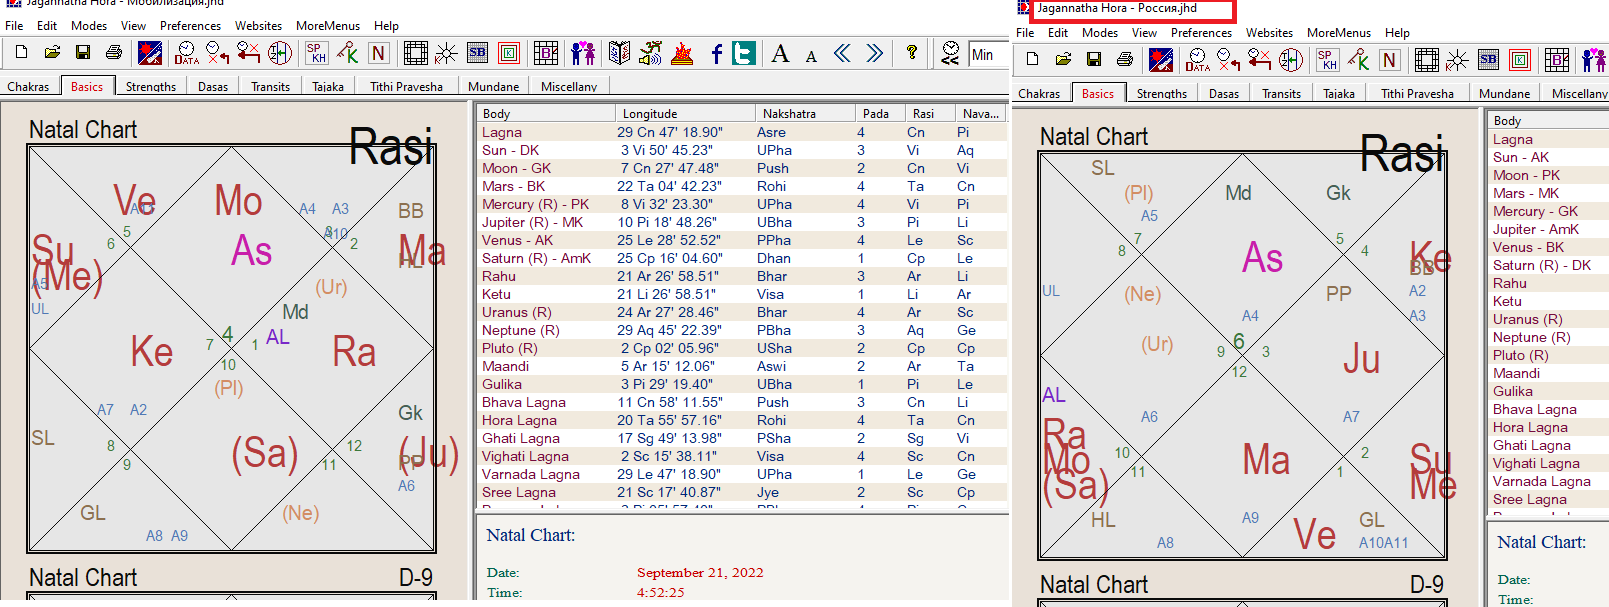The height and width of the screenshot is (607, 1609).
Task: Open birth DATA clock icon in left window
Action: pyautogui.click(x=186, y=53)
